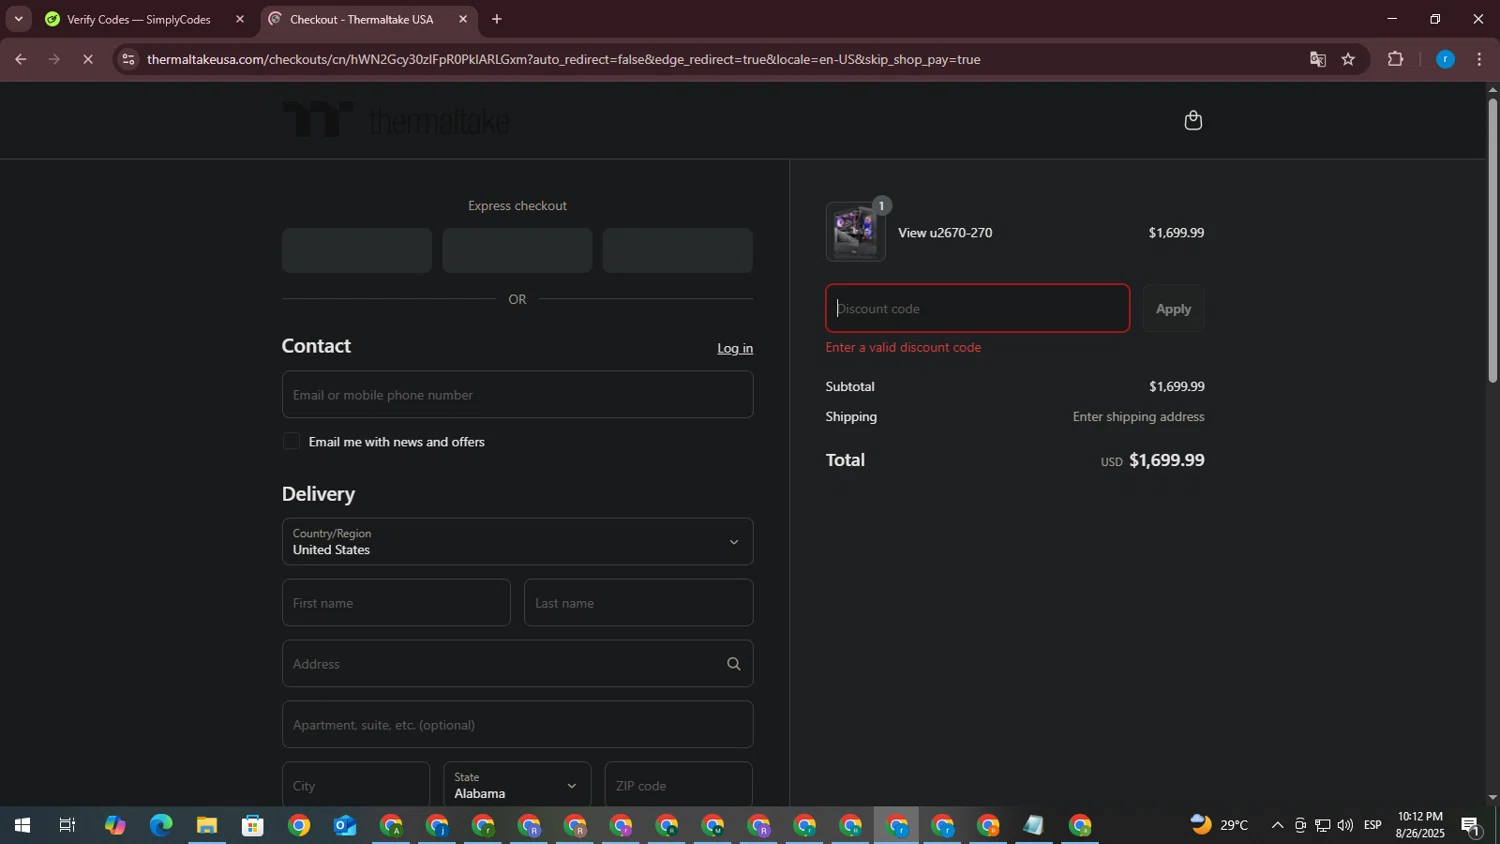Click the View u2670-270 product thumbnail
This screenshot has width=1500, height=844.
coord(855,232)
